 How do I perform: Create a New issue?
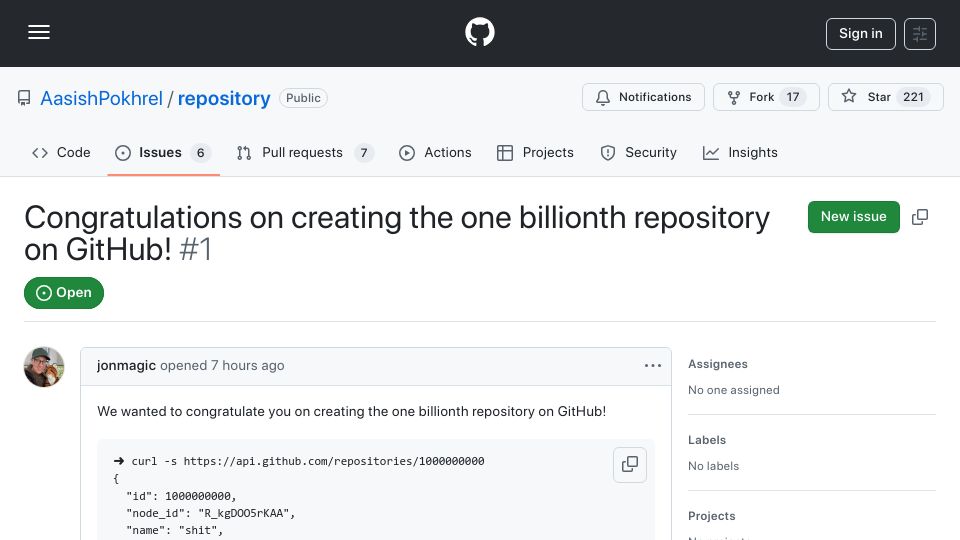point(853,217)
